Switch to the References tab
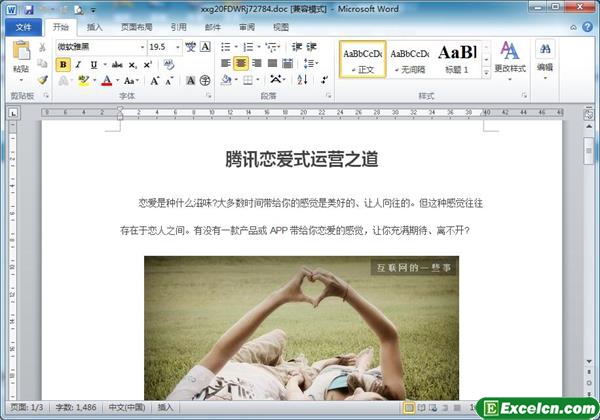Viewport: 600px width, 420px height. (179, 27)
